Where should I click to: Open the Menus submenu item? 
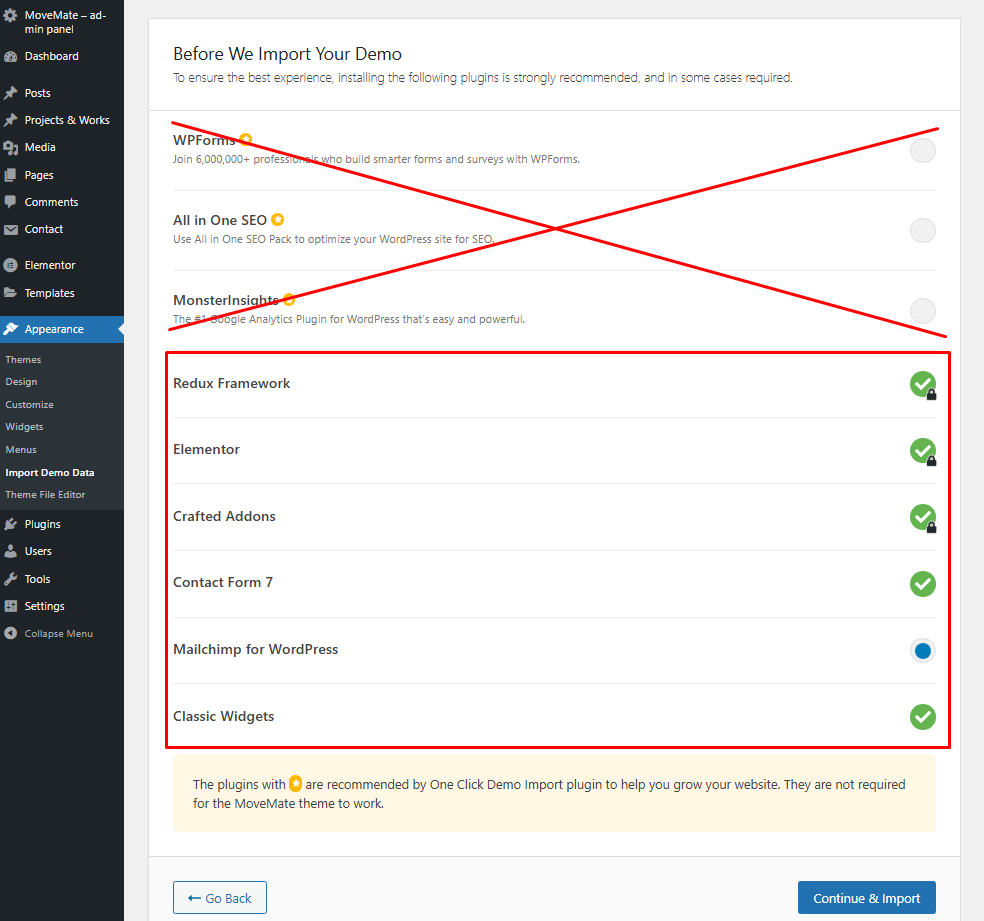pos(21,450)
